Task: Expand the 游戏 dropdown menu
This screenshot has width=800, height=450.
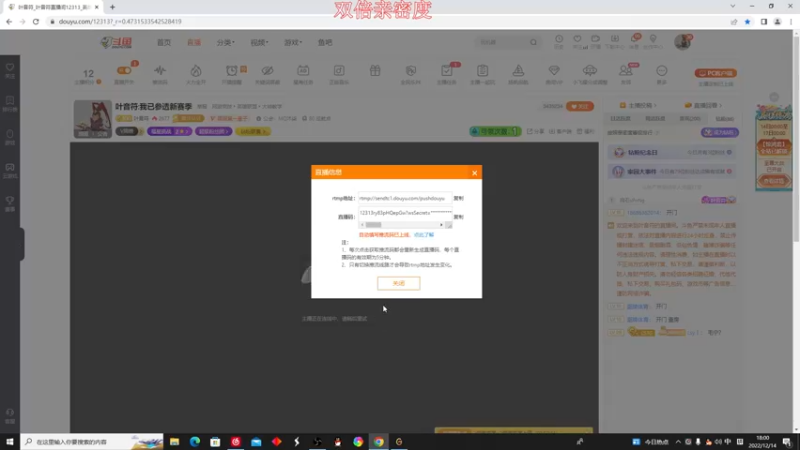Action: (x=293, y=42)
